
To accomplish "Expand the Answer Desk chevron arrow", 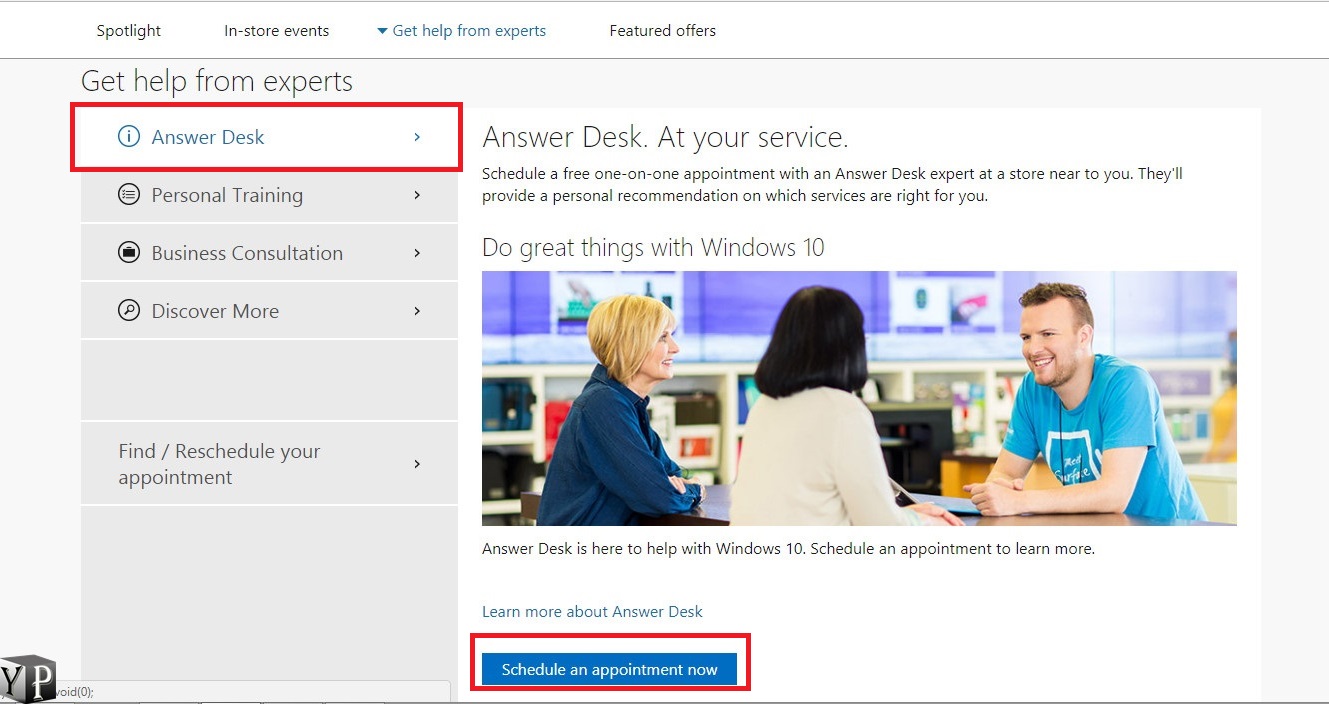I will 417,137.
